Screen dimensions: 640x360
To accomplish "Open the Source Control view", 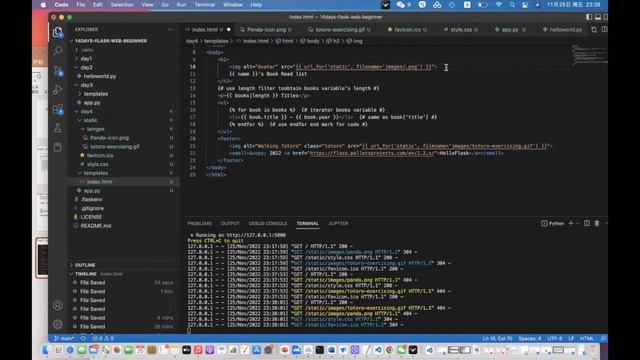I will pos(58,70).
